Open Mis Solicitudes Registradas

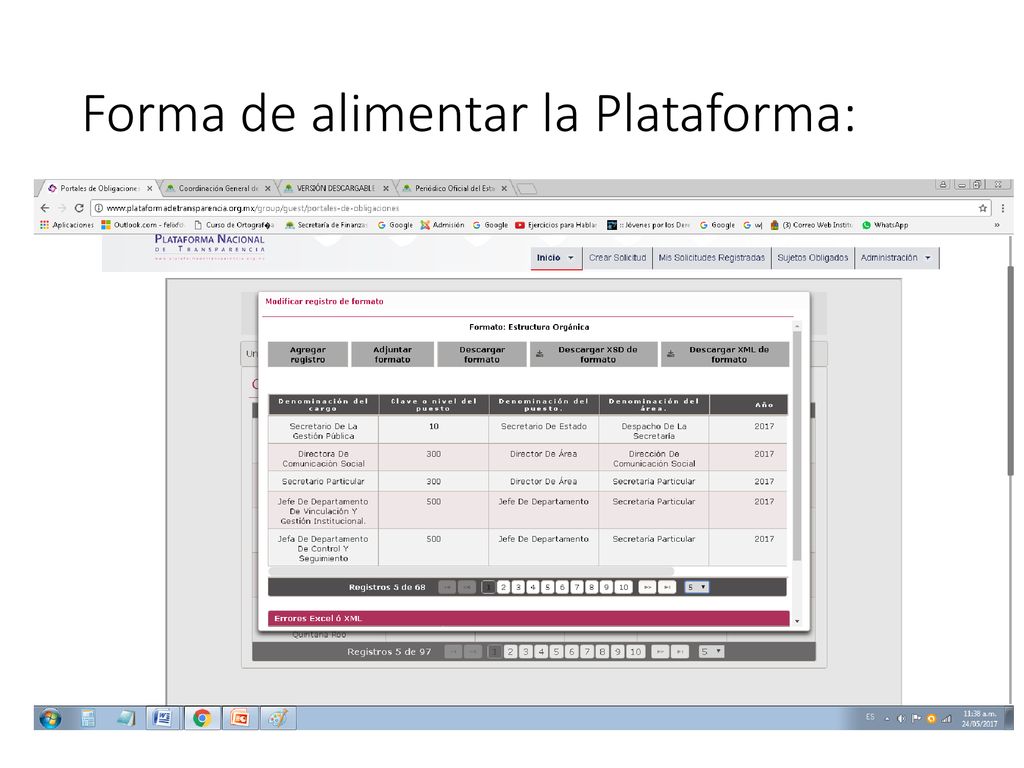tap(711, 258)
